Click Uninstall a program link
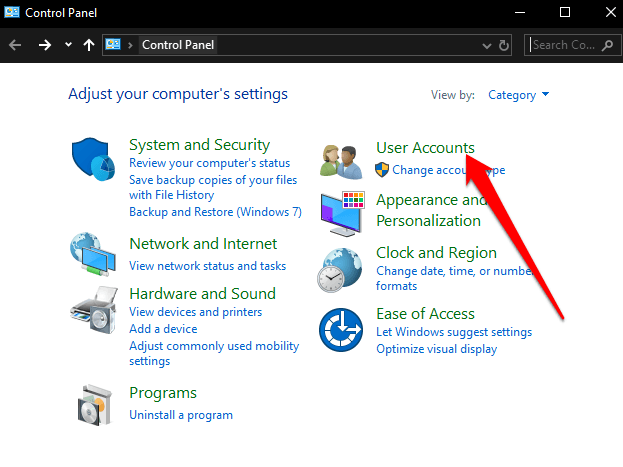Image resolution: width=623 pixels, height=467 pixels. pos(181,415)
